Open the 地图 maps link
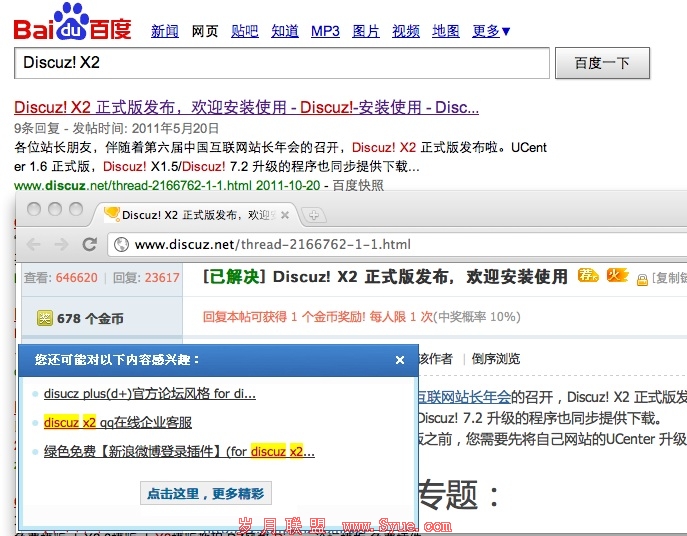This screenshot has height=536, width=687. 446,31
